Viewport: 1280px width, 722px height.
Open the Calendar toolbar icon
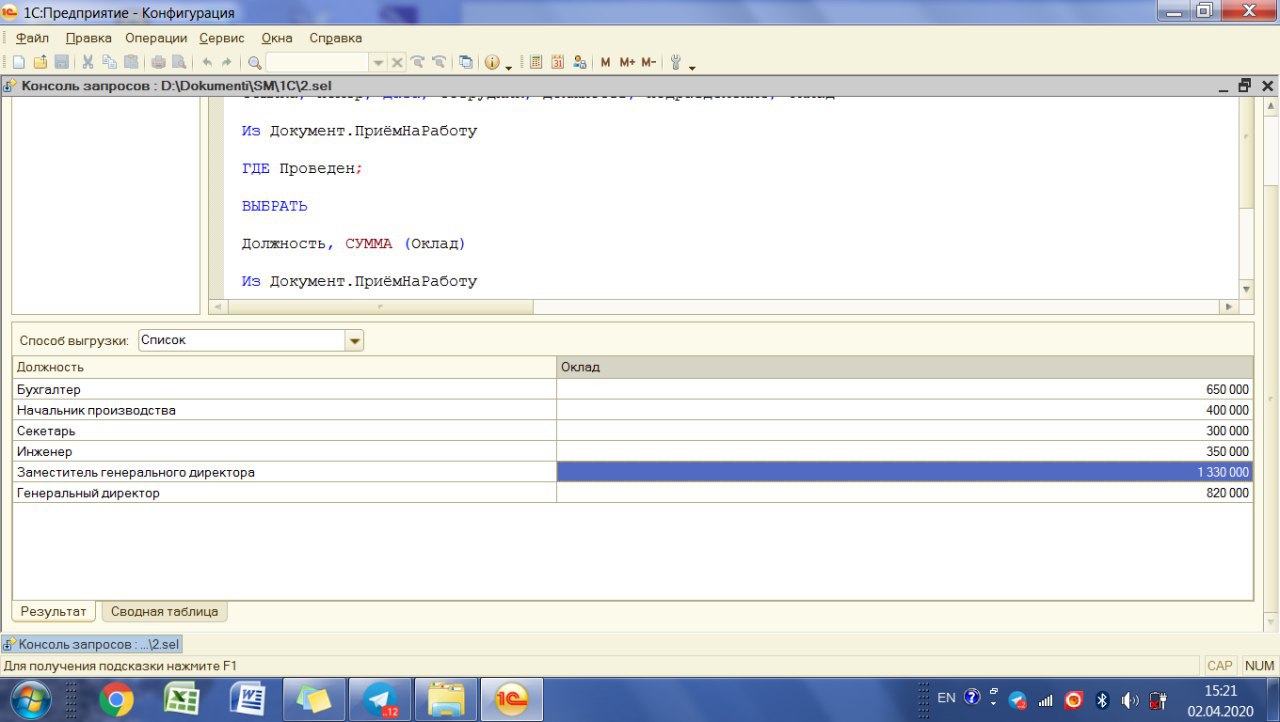point(558,62)
